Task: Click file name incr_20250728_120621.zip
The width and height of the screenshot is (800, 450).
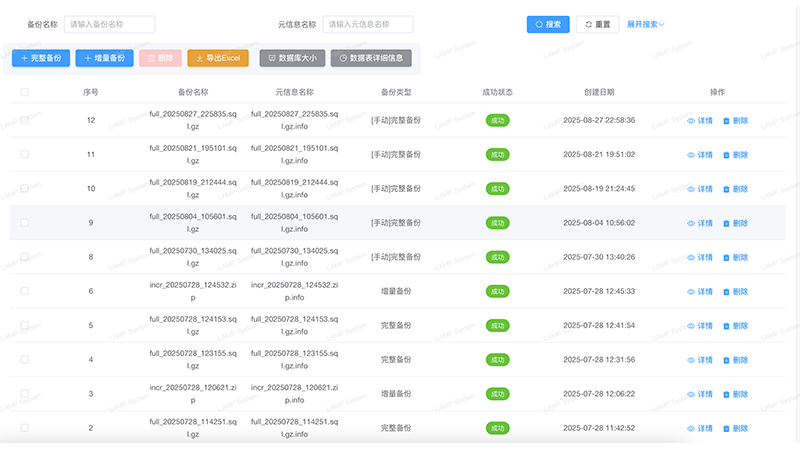Action: click(193, 394)
